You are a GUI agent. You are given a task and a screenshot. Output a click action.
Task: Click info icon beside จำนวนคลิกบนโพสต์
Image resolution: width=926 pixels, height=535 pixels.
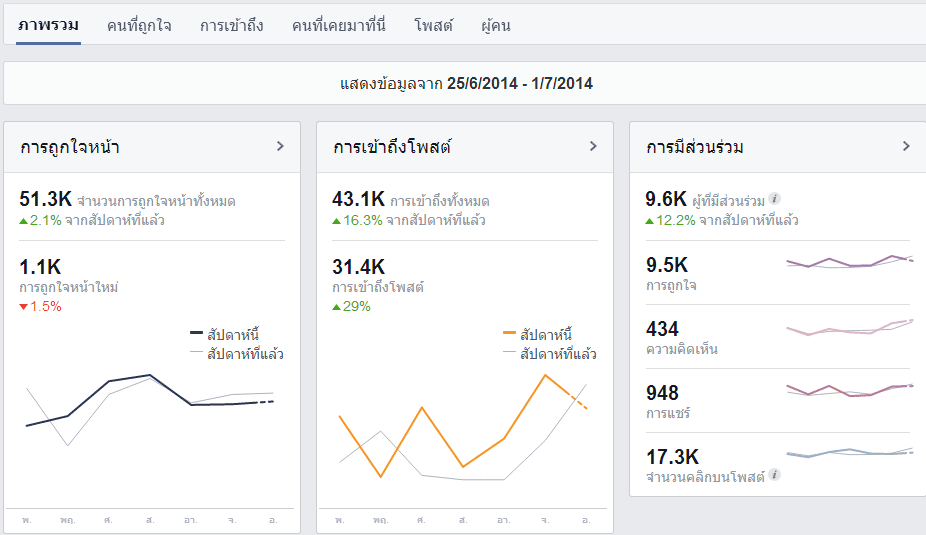pos(775,474)
